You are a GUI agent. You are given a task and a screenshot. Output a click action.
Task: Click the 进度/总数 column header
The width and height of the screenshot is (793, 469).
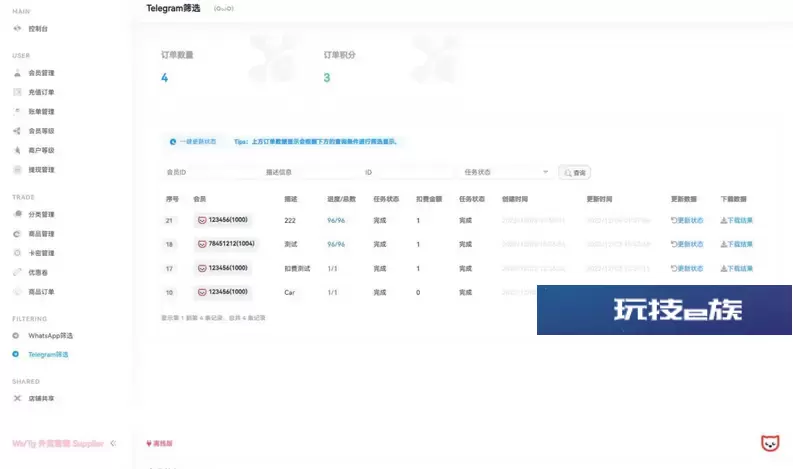tap(341, 199)
